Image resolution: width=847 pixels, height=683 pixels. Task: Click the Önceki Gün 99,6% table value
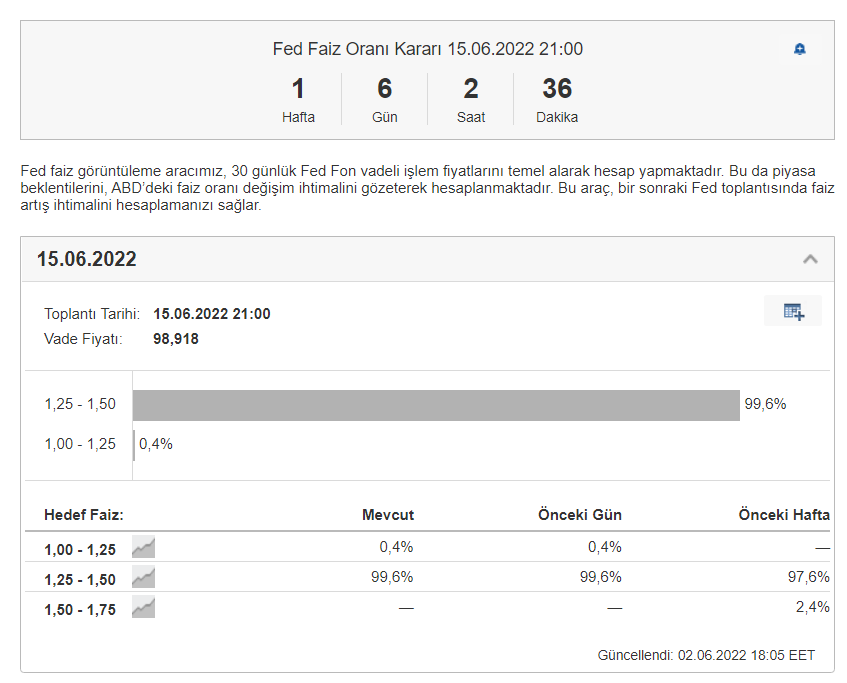[601, 577]
